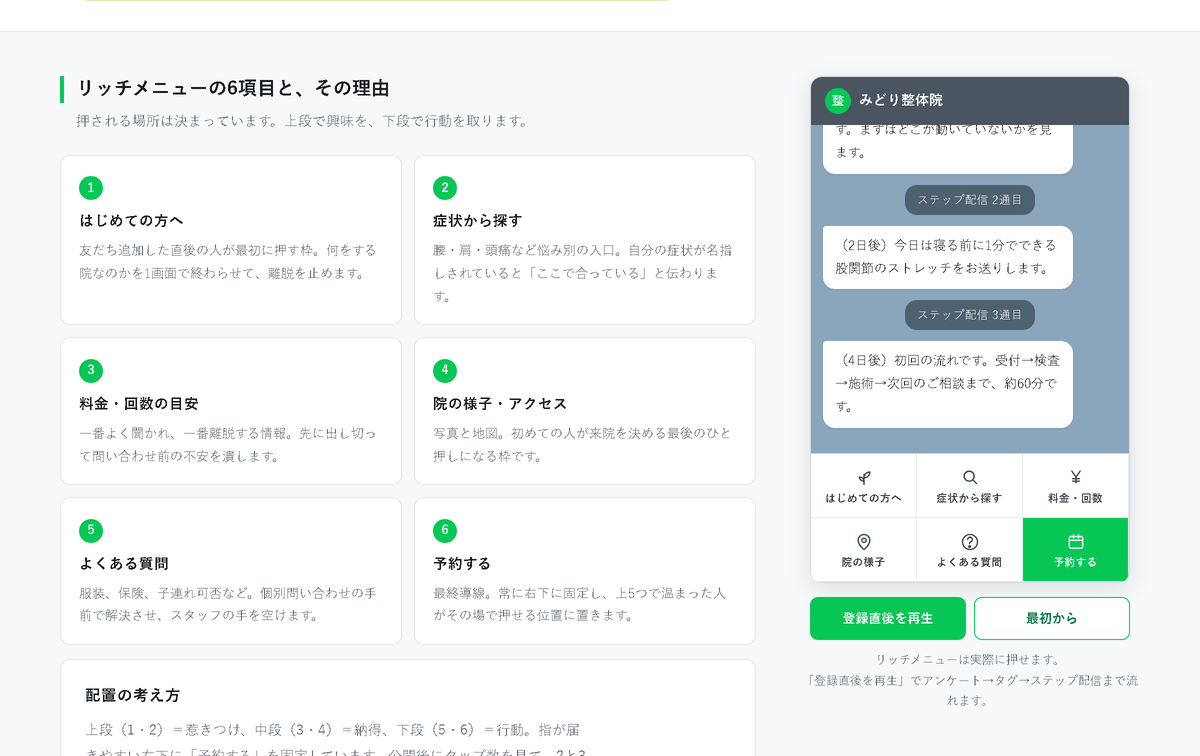Image resolution: width=1200 pixels, height=756 pixels.
Task: Tap the question mark icon for よくある質問
Action: click(x=969, y=542)
